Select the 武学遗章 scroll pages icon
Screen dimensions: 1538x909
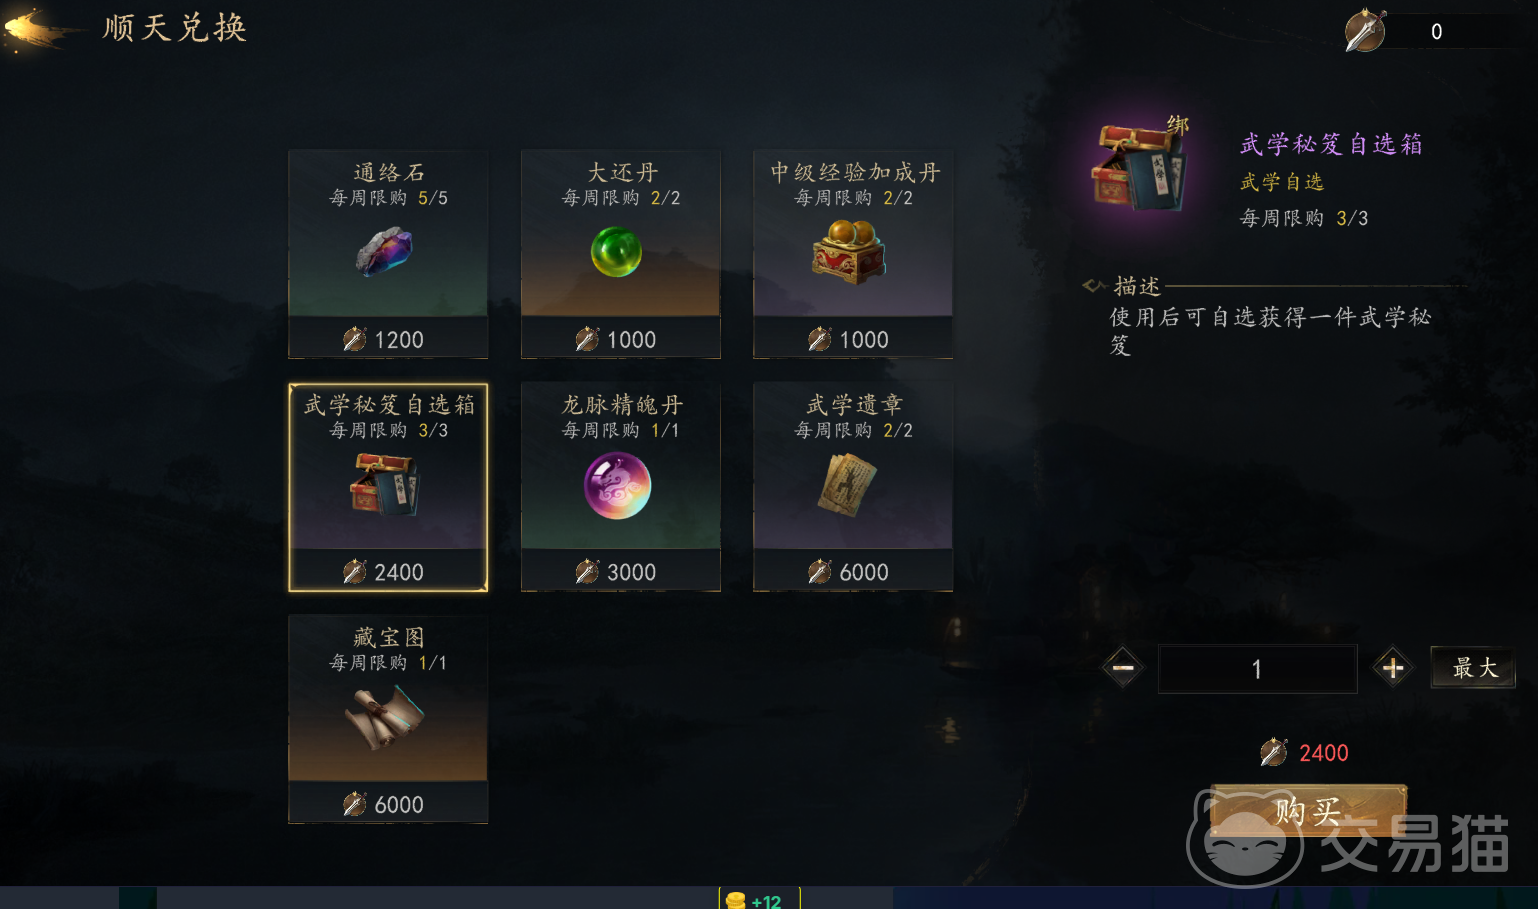click(847, 485)
